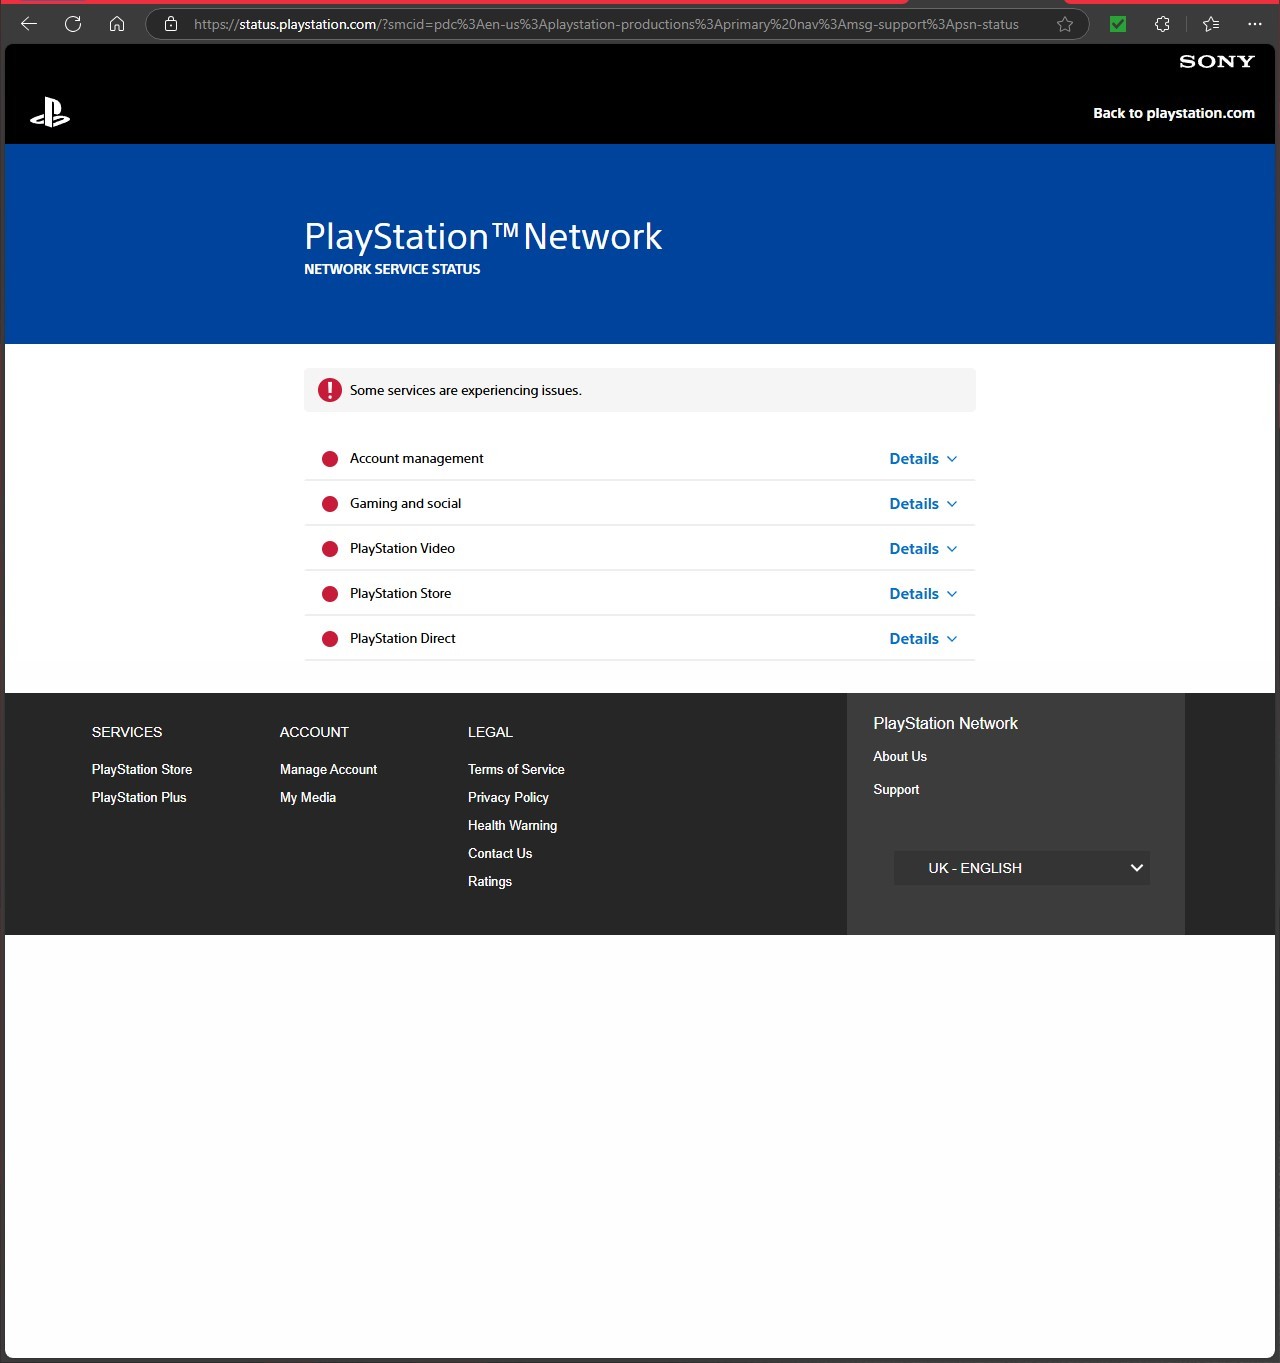Click the red alert icon in issues banner
This screenshot has width=1280, height=1363.
pos(330,390)
